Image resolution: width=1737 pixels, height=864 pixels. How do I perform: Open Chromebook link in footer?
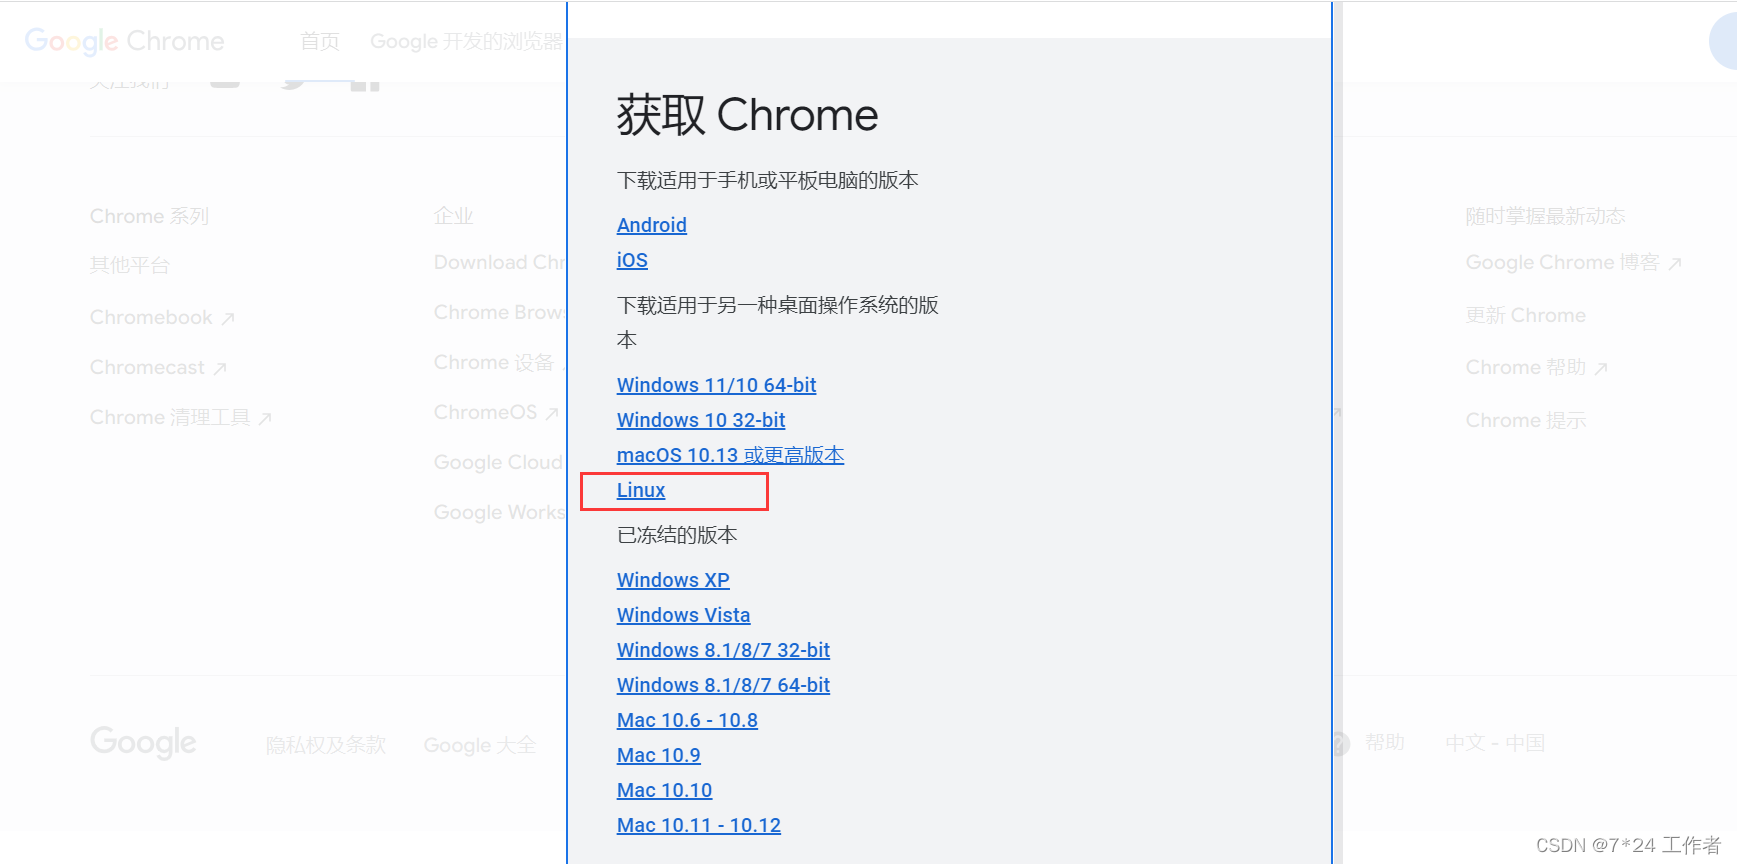162,317
